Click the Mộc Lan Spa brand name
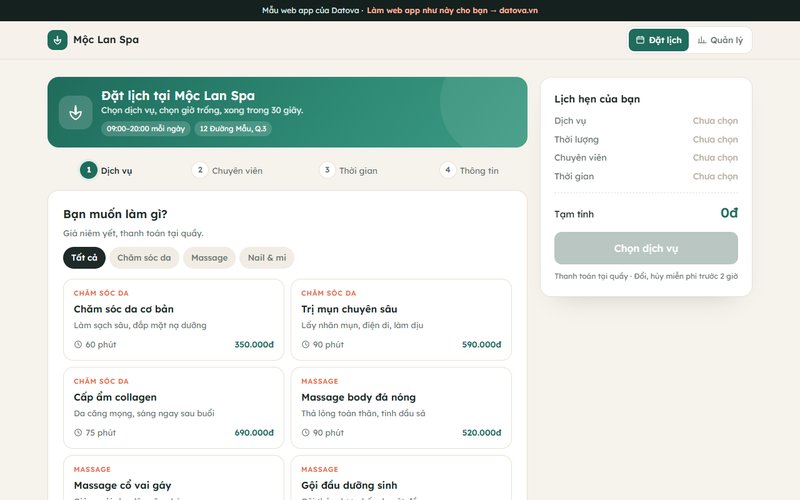This screenshot has width=800, height=500. 106,40
